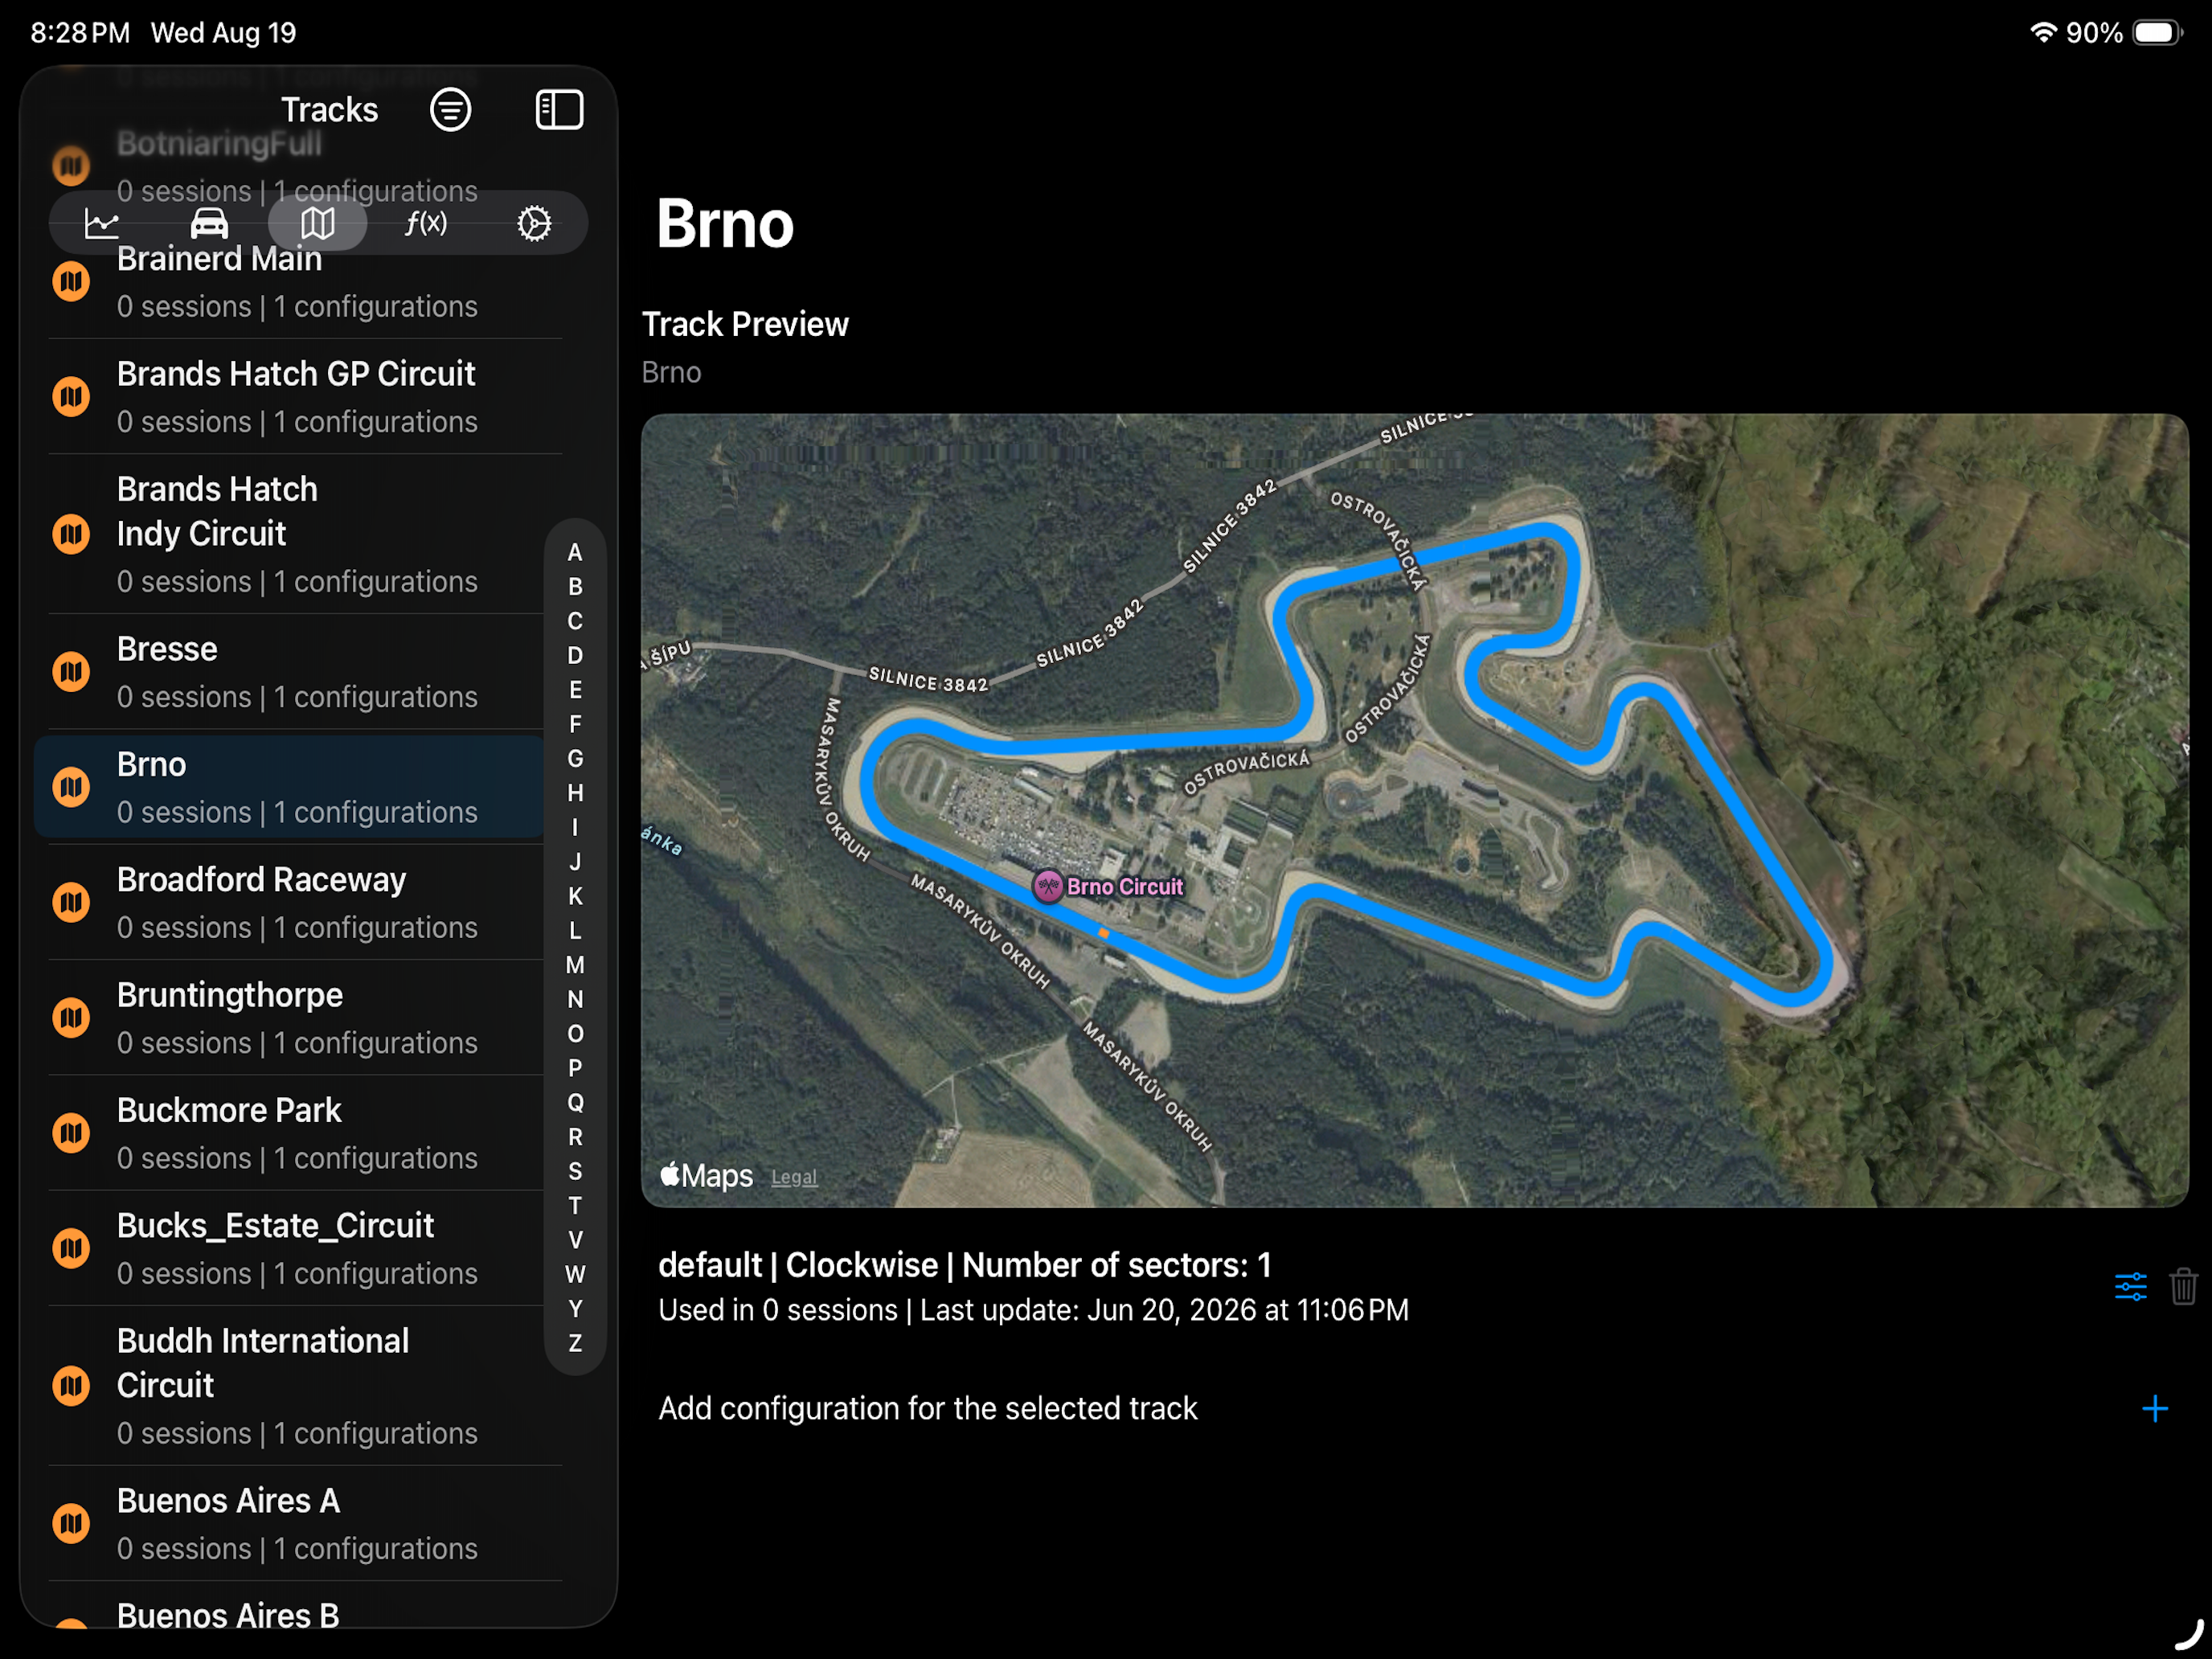This screenshot has height=1659, width=2212.
Task: Tap the Brno Circuit map pin
Action: point(1047,886)
